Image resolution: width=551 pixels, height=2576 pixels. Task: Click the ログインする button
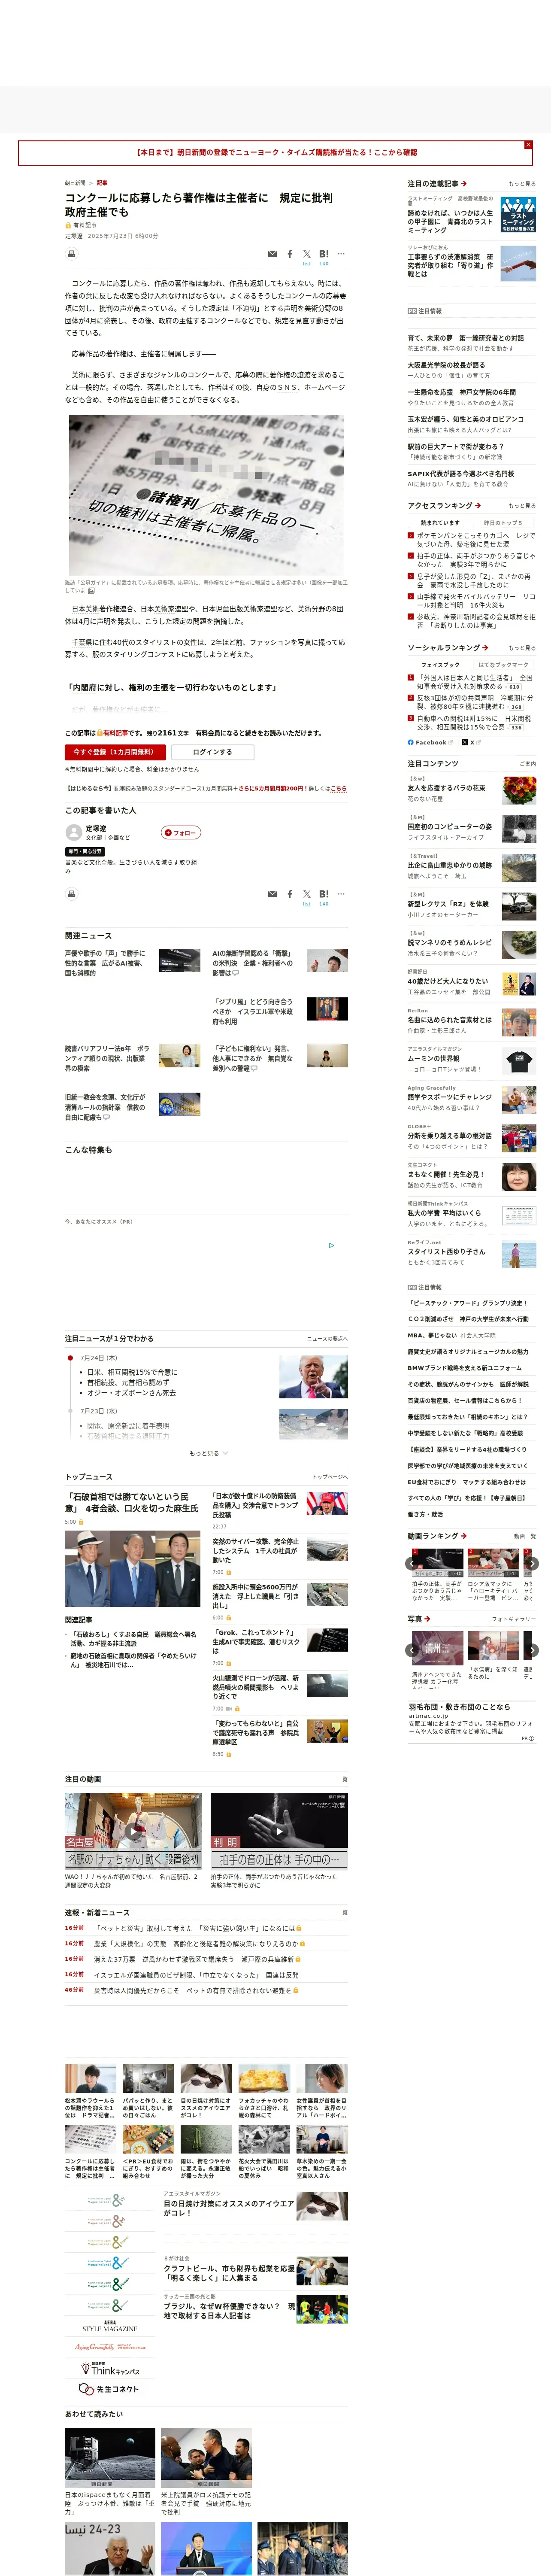tap(212, 752)
